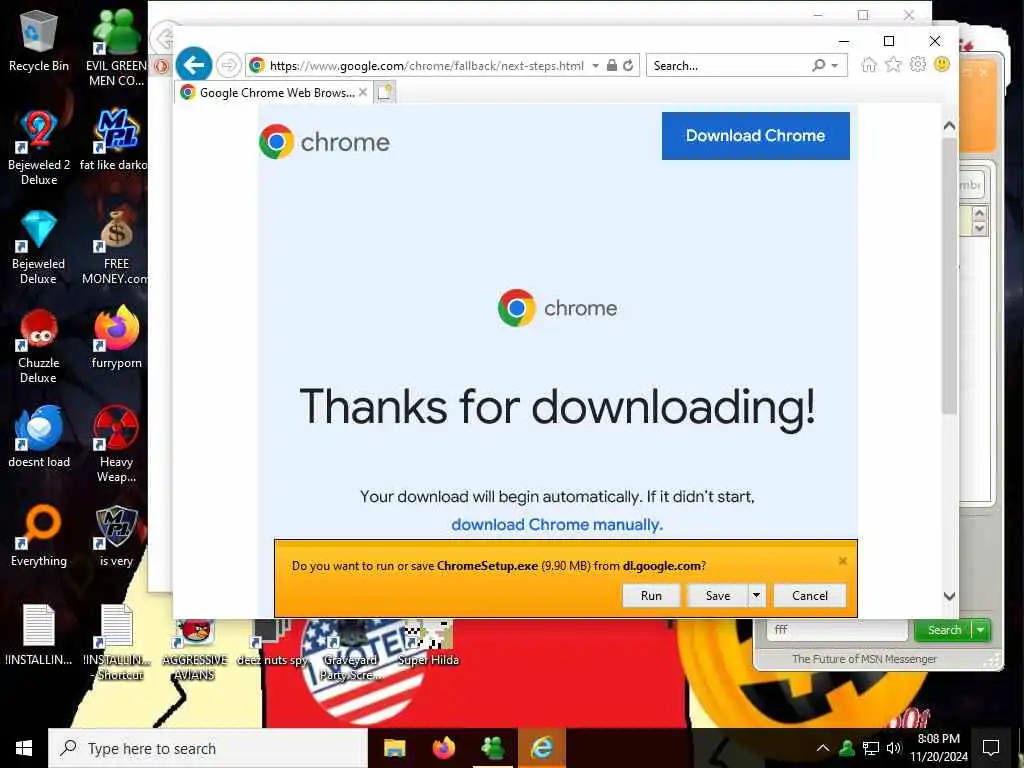The width and height of the screenshot is (1024, 768).
Task: Expand the Save options dropdown arrow
Action: [x=756, y=596]
